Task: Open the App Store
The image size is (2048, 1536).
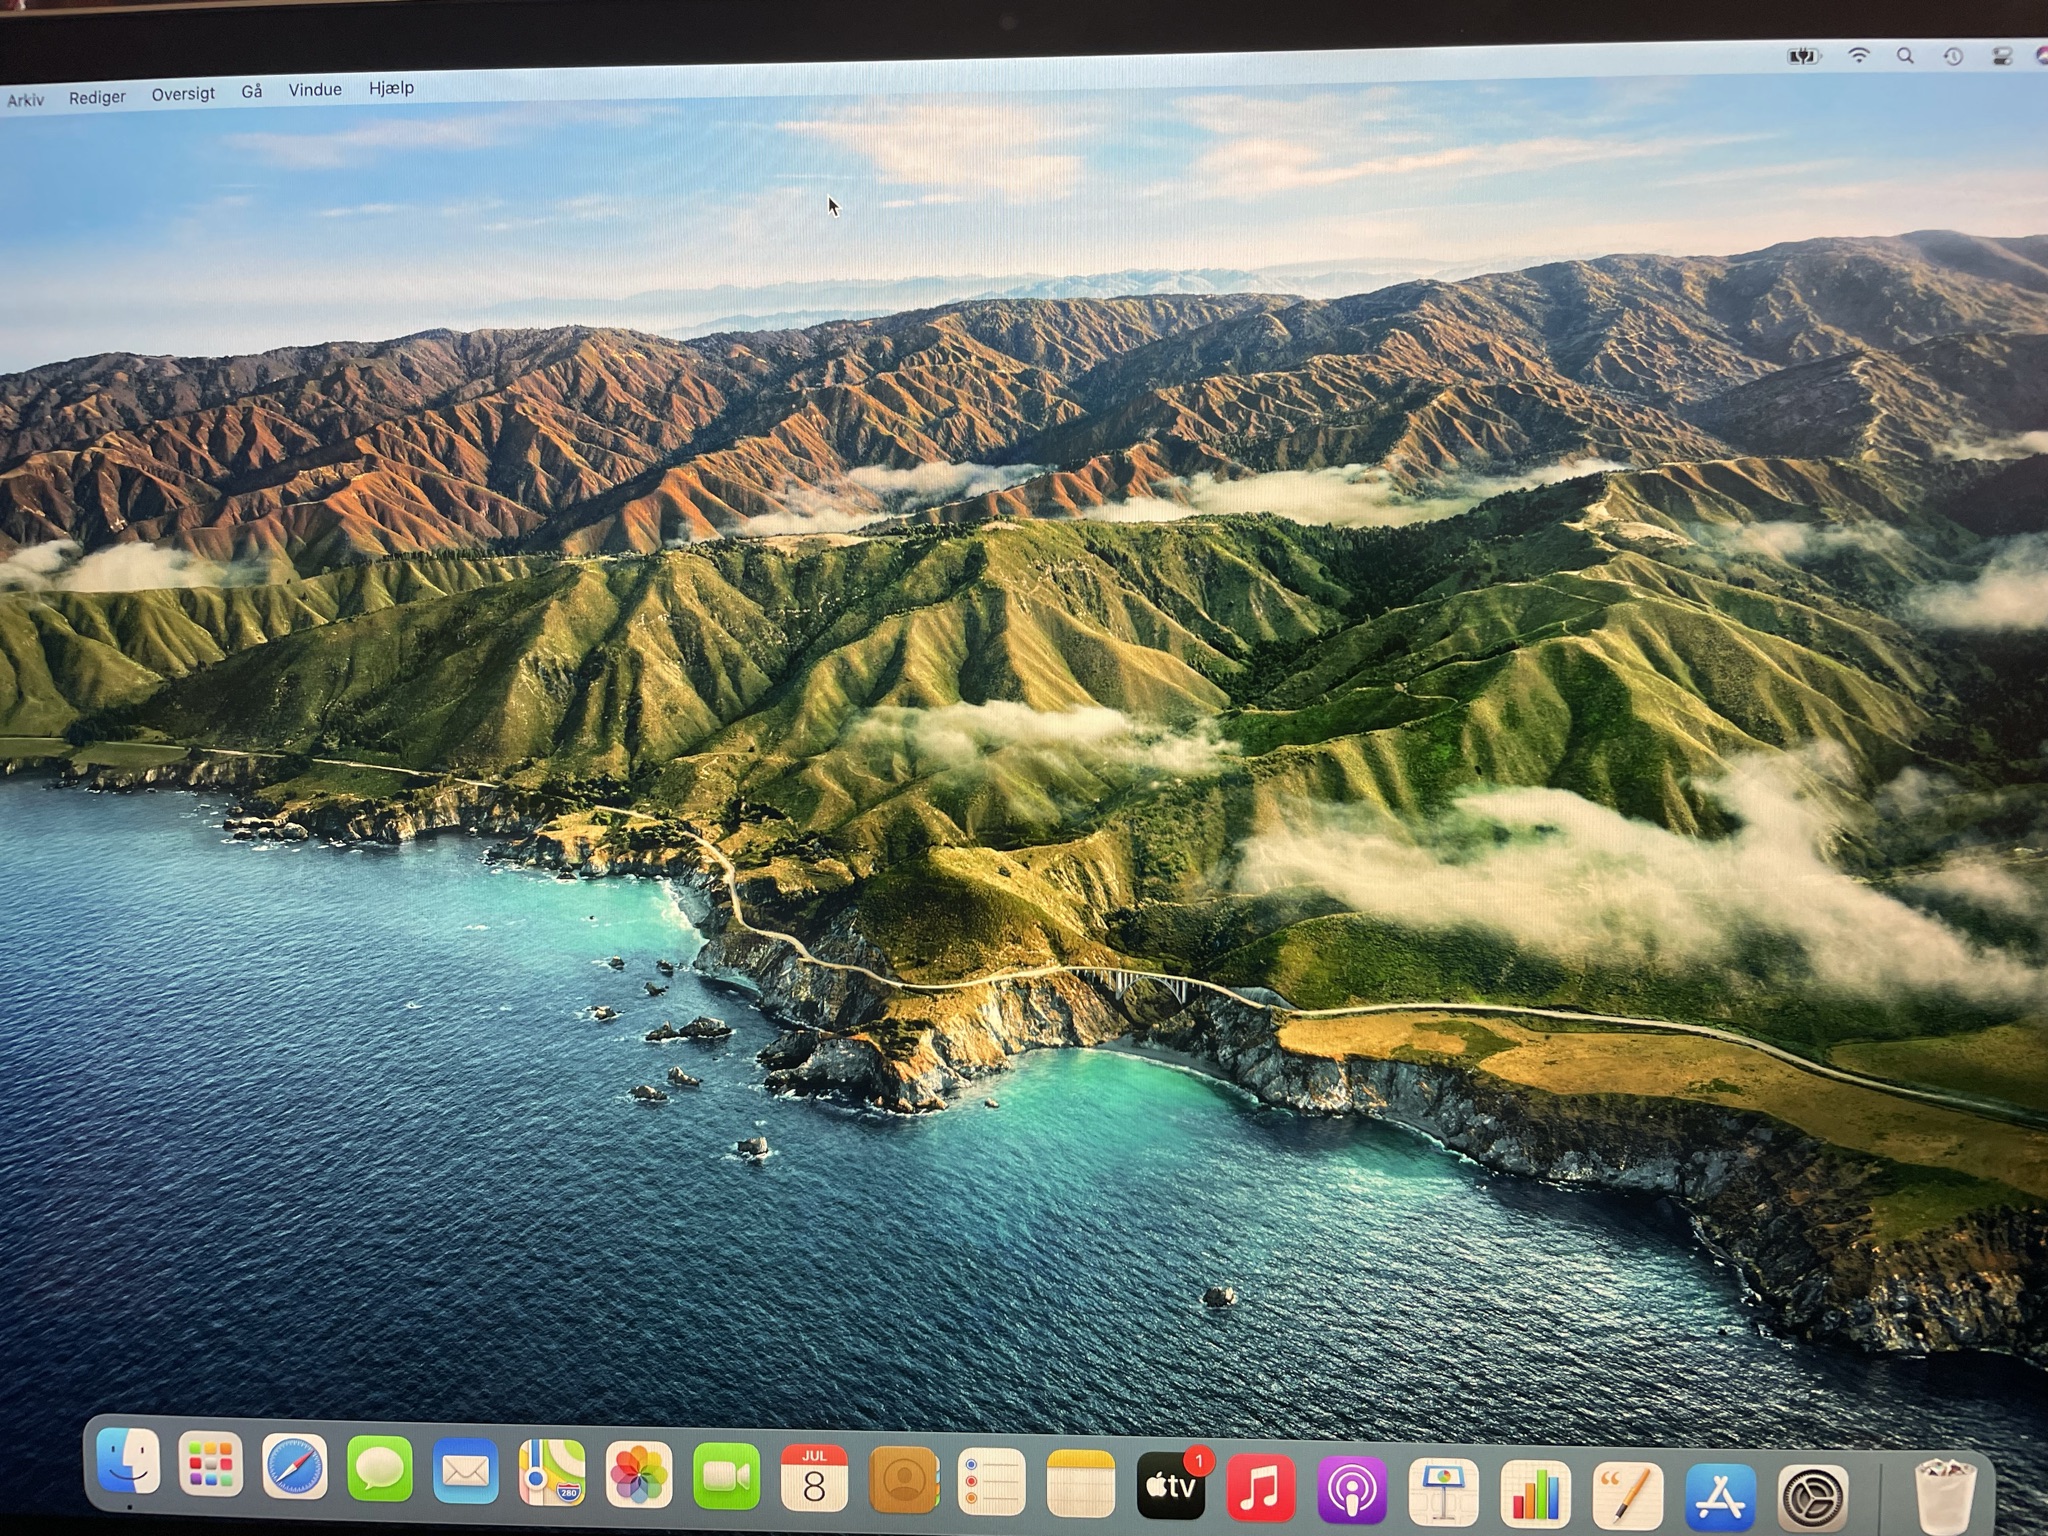Action: pos(1719,1497)
